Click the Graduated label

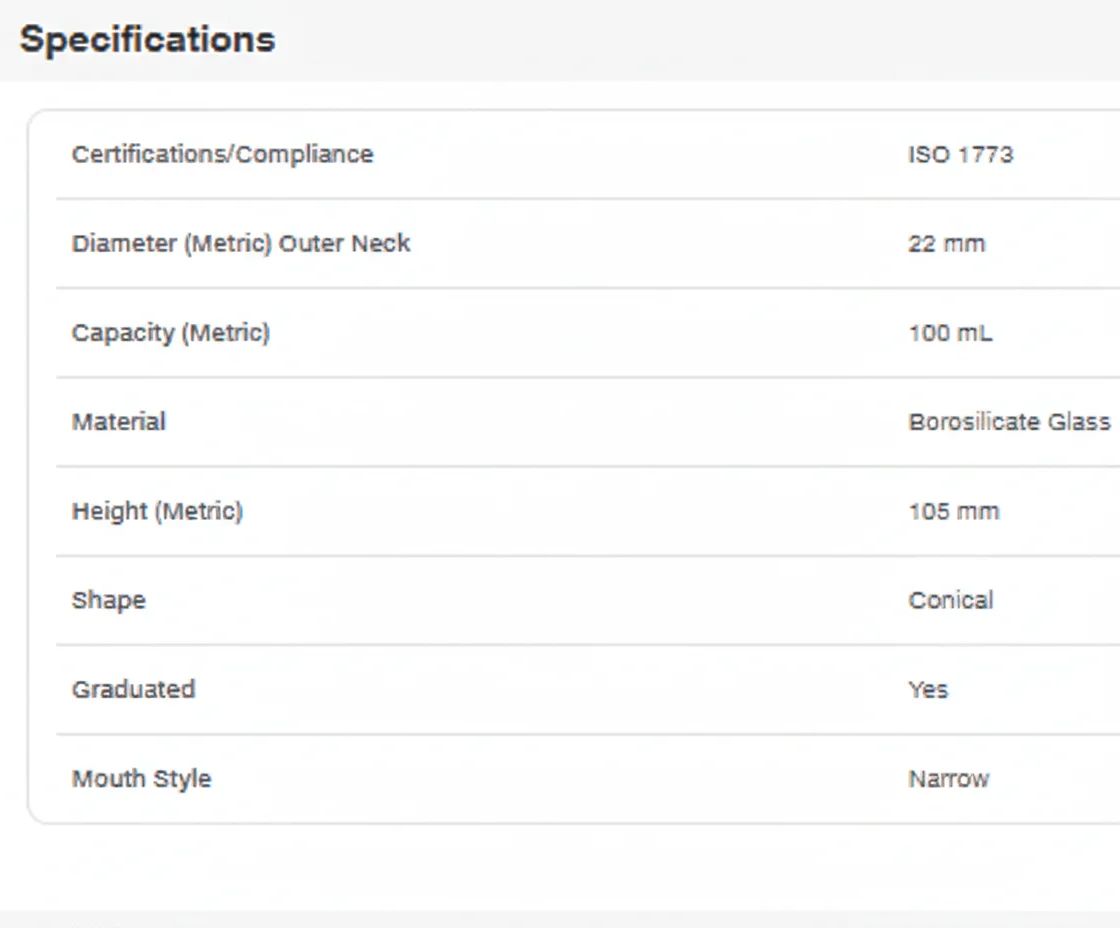133,690
